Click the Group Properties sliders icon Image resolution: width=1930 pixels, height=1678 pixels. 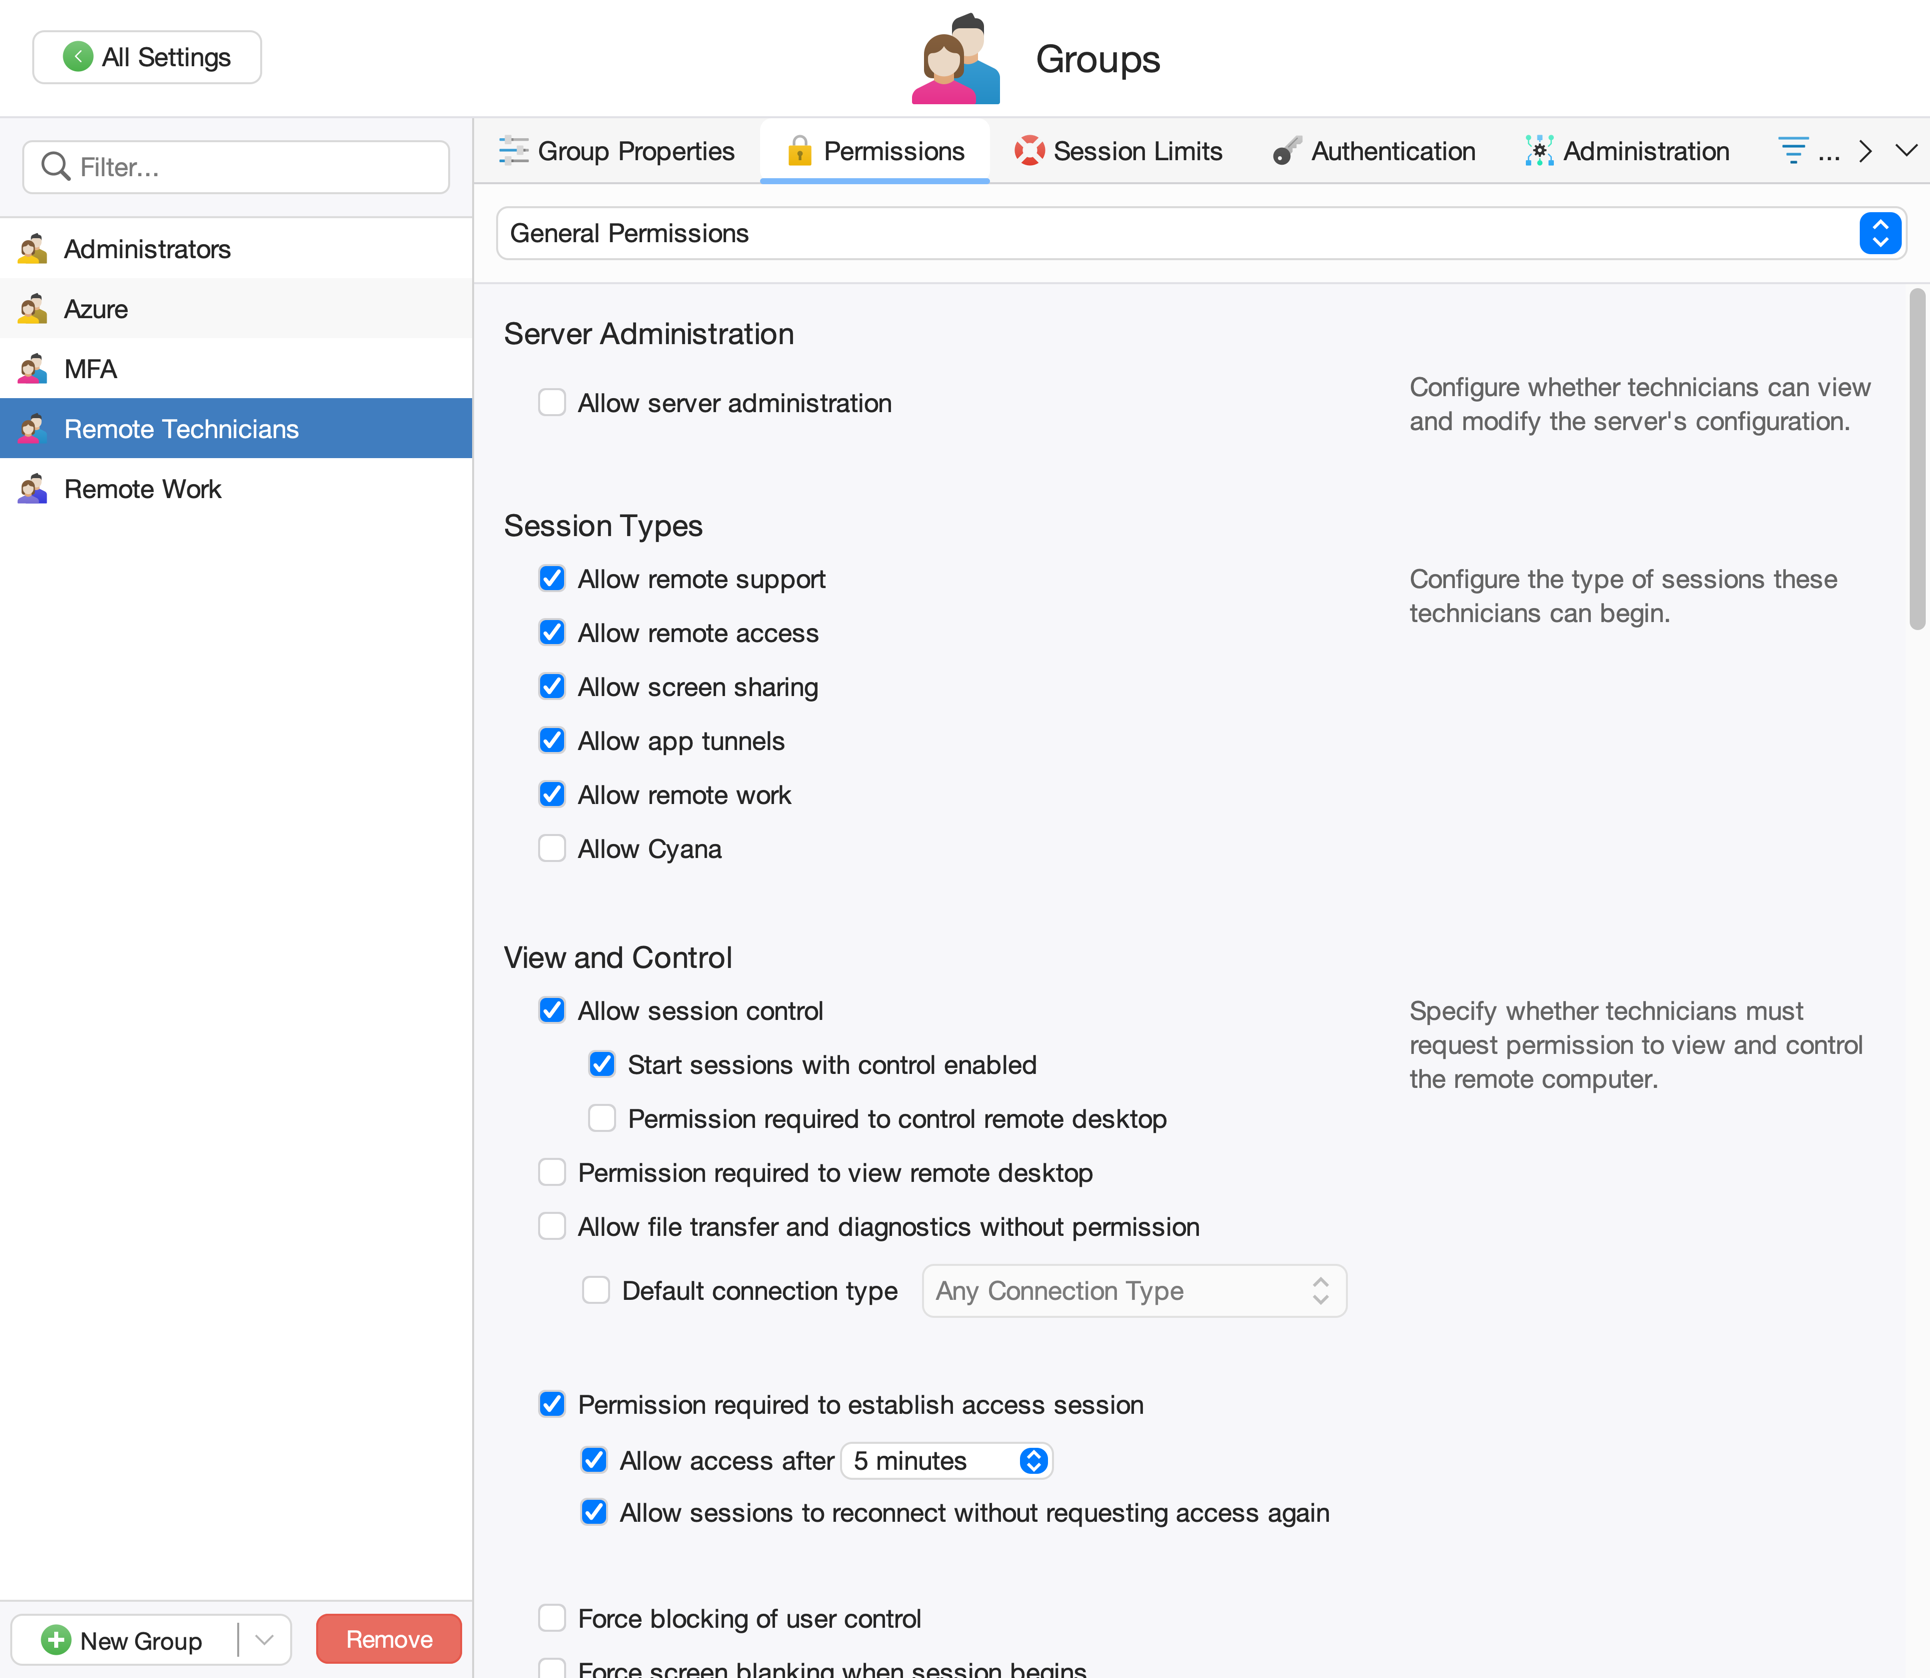[514, 151]
